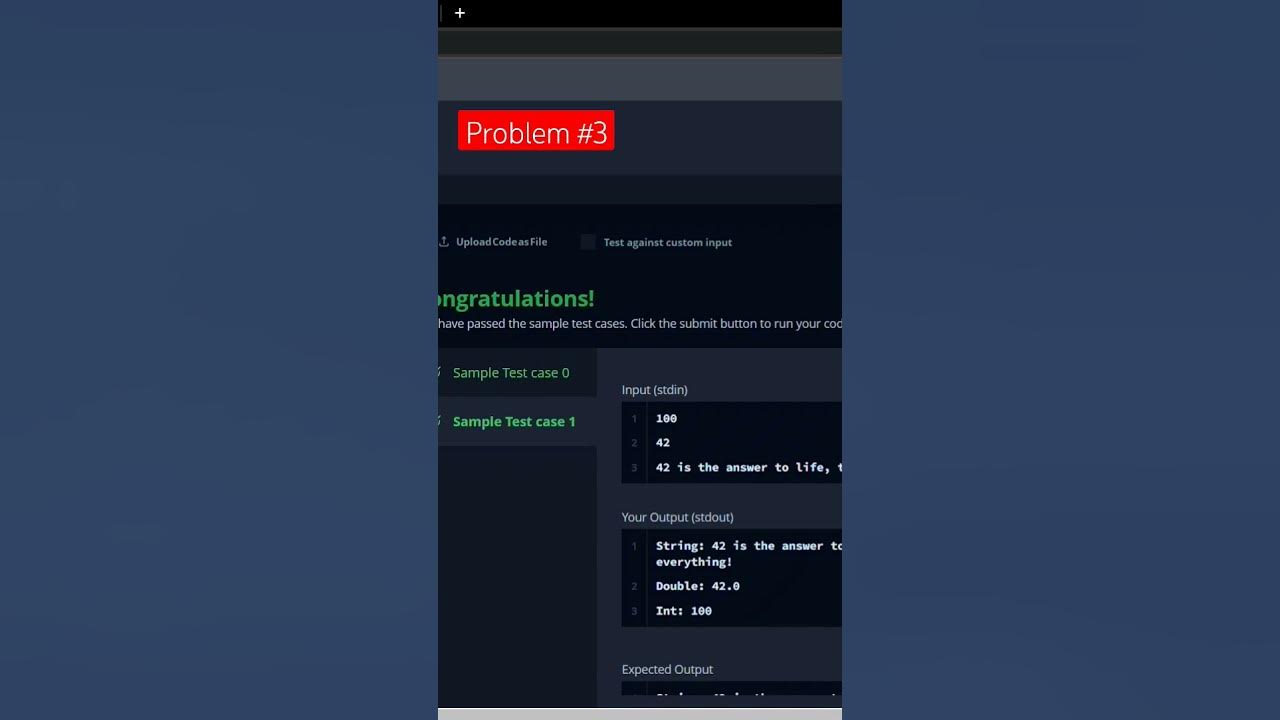
Task: Click stdin line with value 100
Action: (x=666, y=419)
